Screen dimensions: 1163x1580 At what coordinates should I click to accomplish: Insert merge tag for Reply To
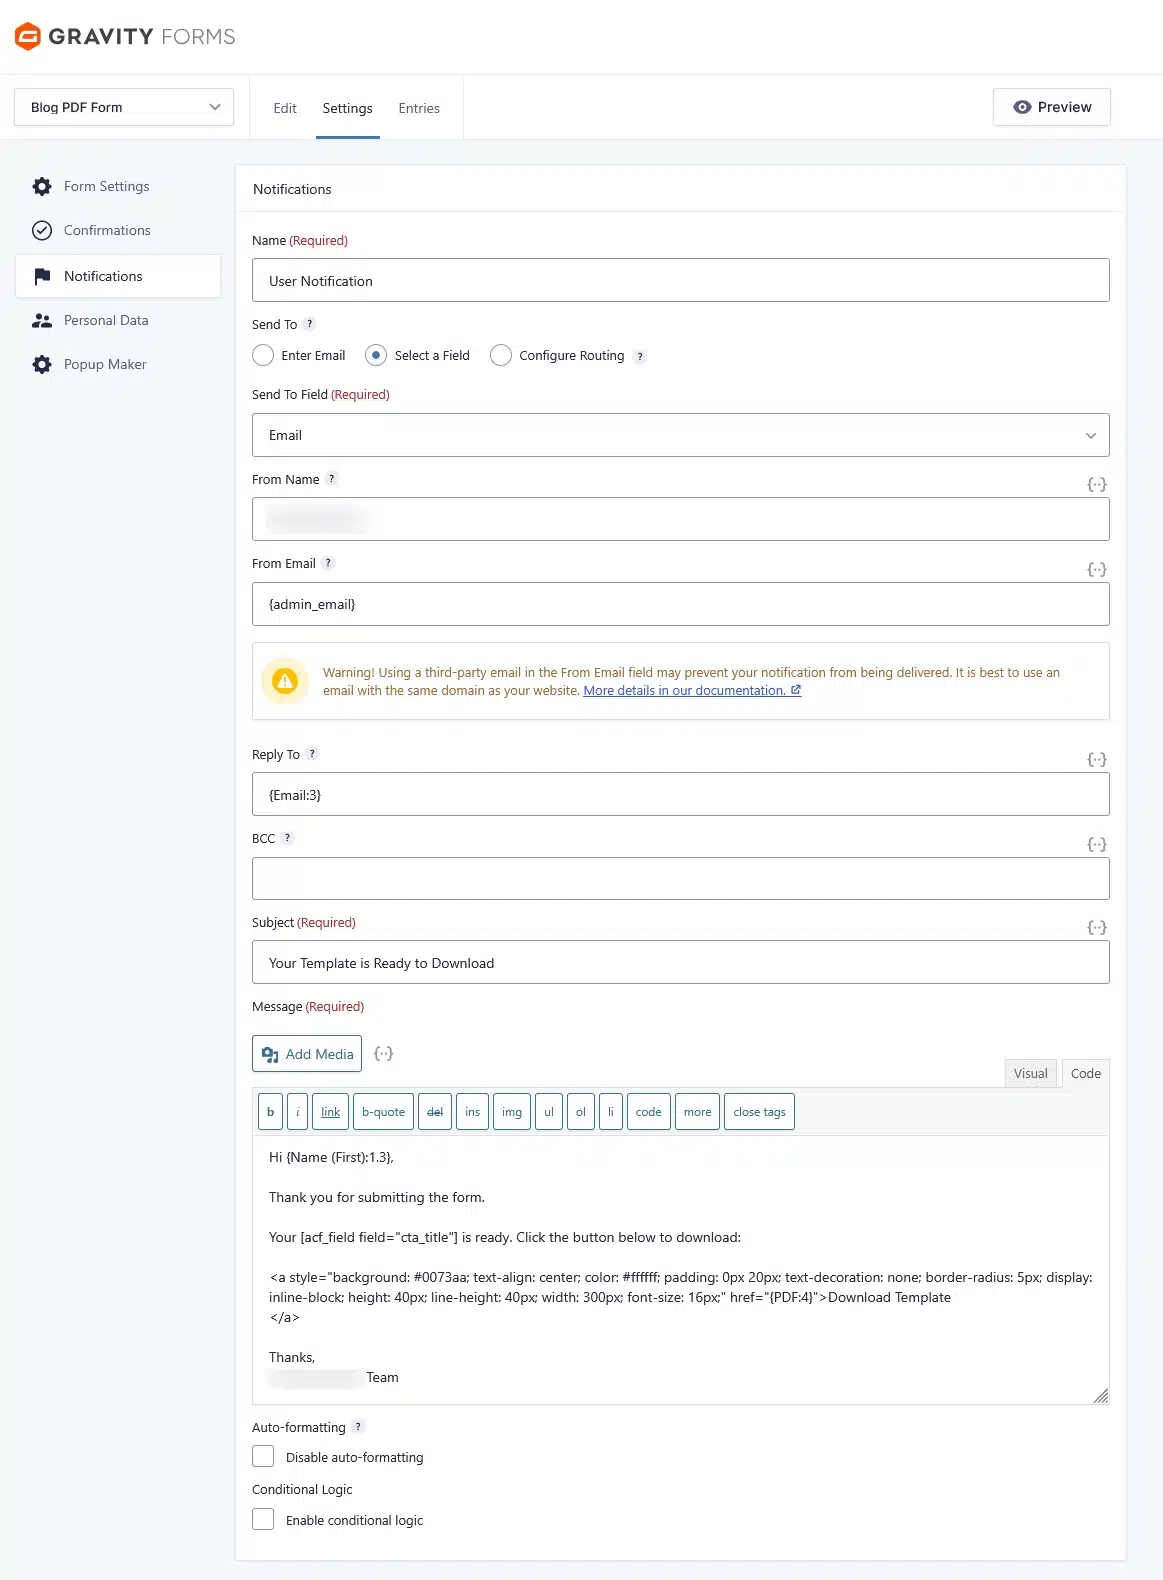(x=1097, y=759)
